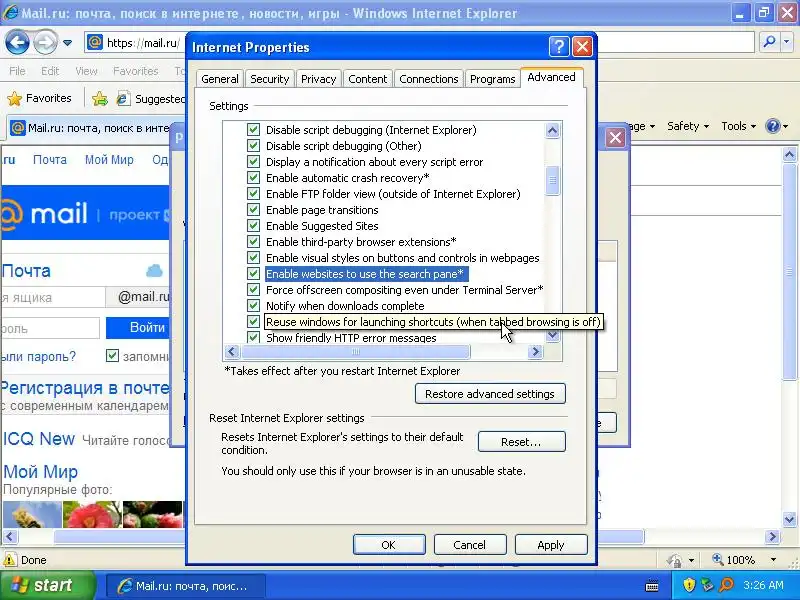The height and width of the screenshot is (600, 800).
Task: Switch to the Programs tab
Action: tap(492, 79)
